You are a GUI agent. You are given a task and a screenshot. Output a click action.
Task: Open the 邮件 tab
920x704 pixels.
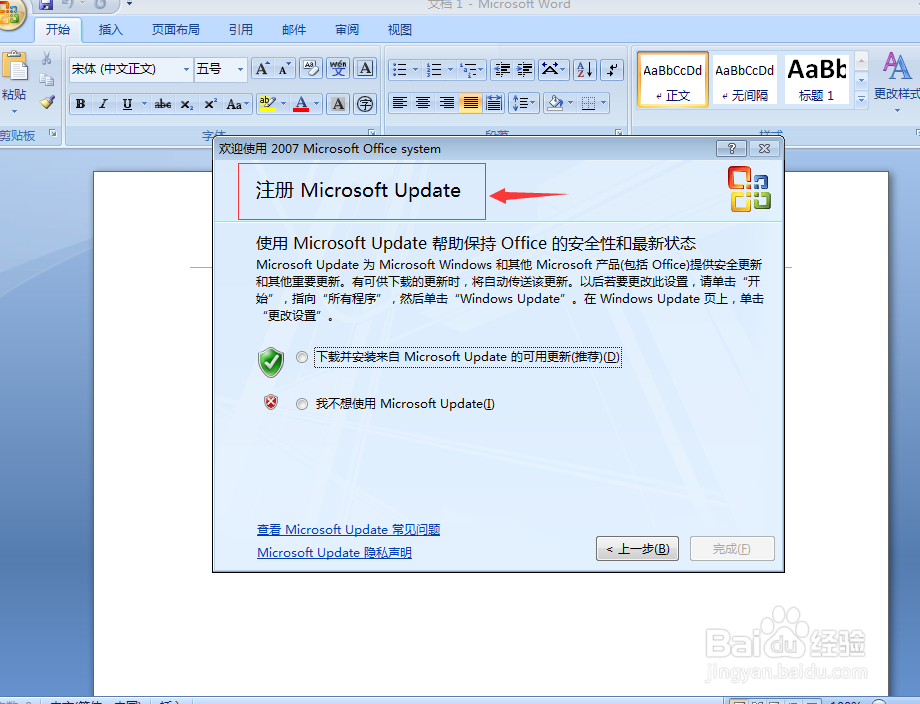pos(293,29)
